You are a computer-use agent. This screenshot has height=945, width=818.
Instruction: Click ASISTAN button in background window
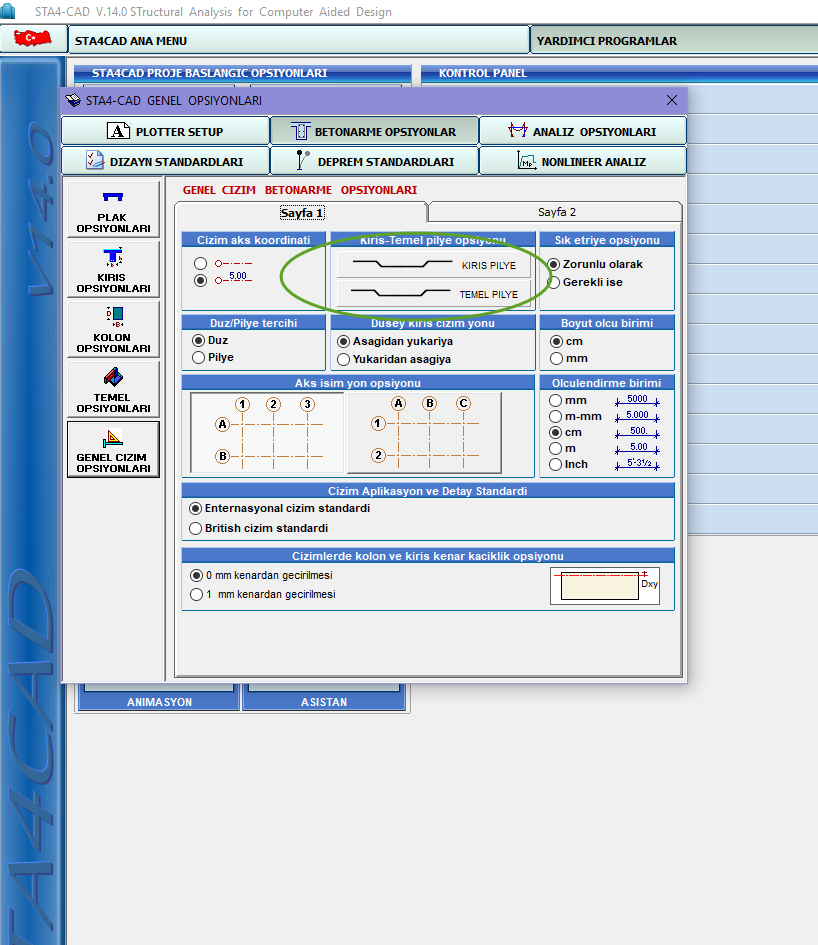(324, 702)
